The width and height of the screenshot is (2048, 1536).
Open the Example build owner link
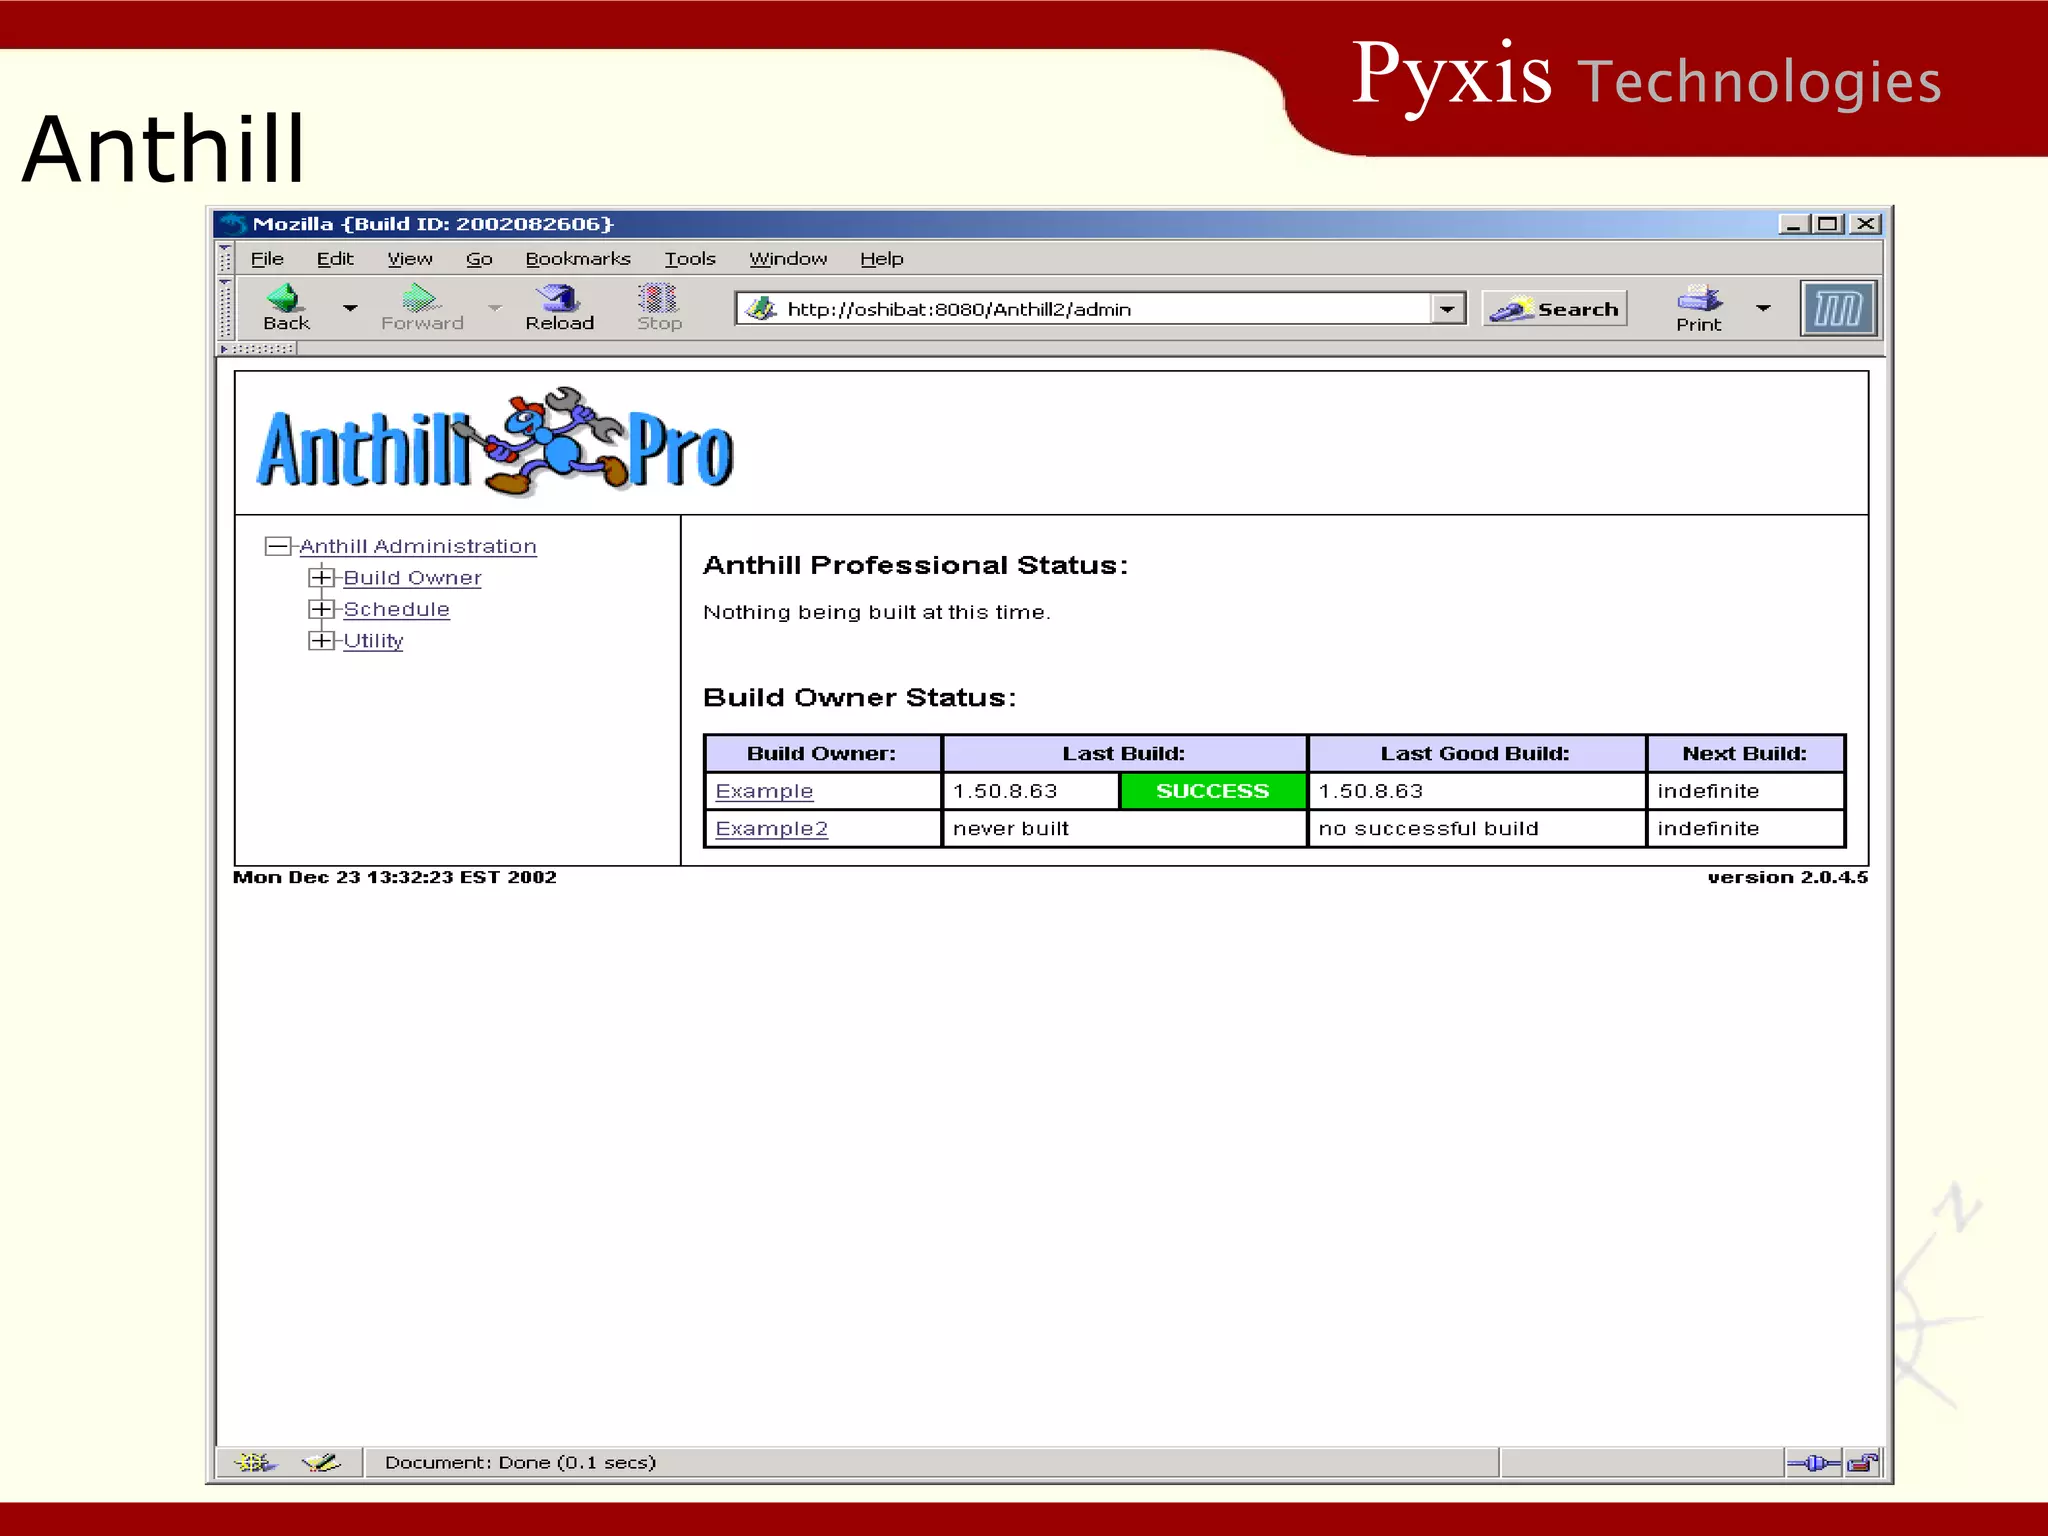click(764, 791)
